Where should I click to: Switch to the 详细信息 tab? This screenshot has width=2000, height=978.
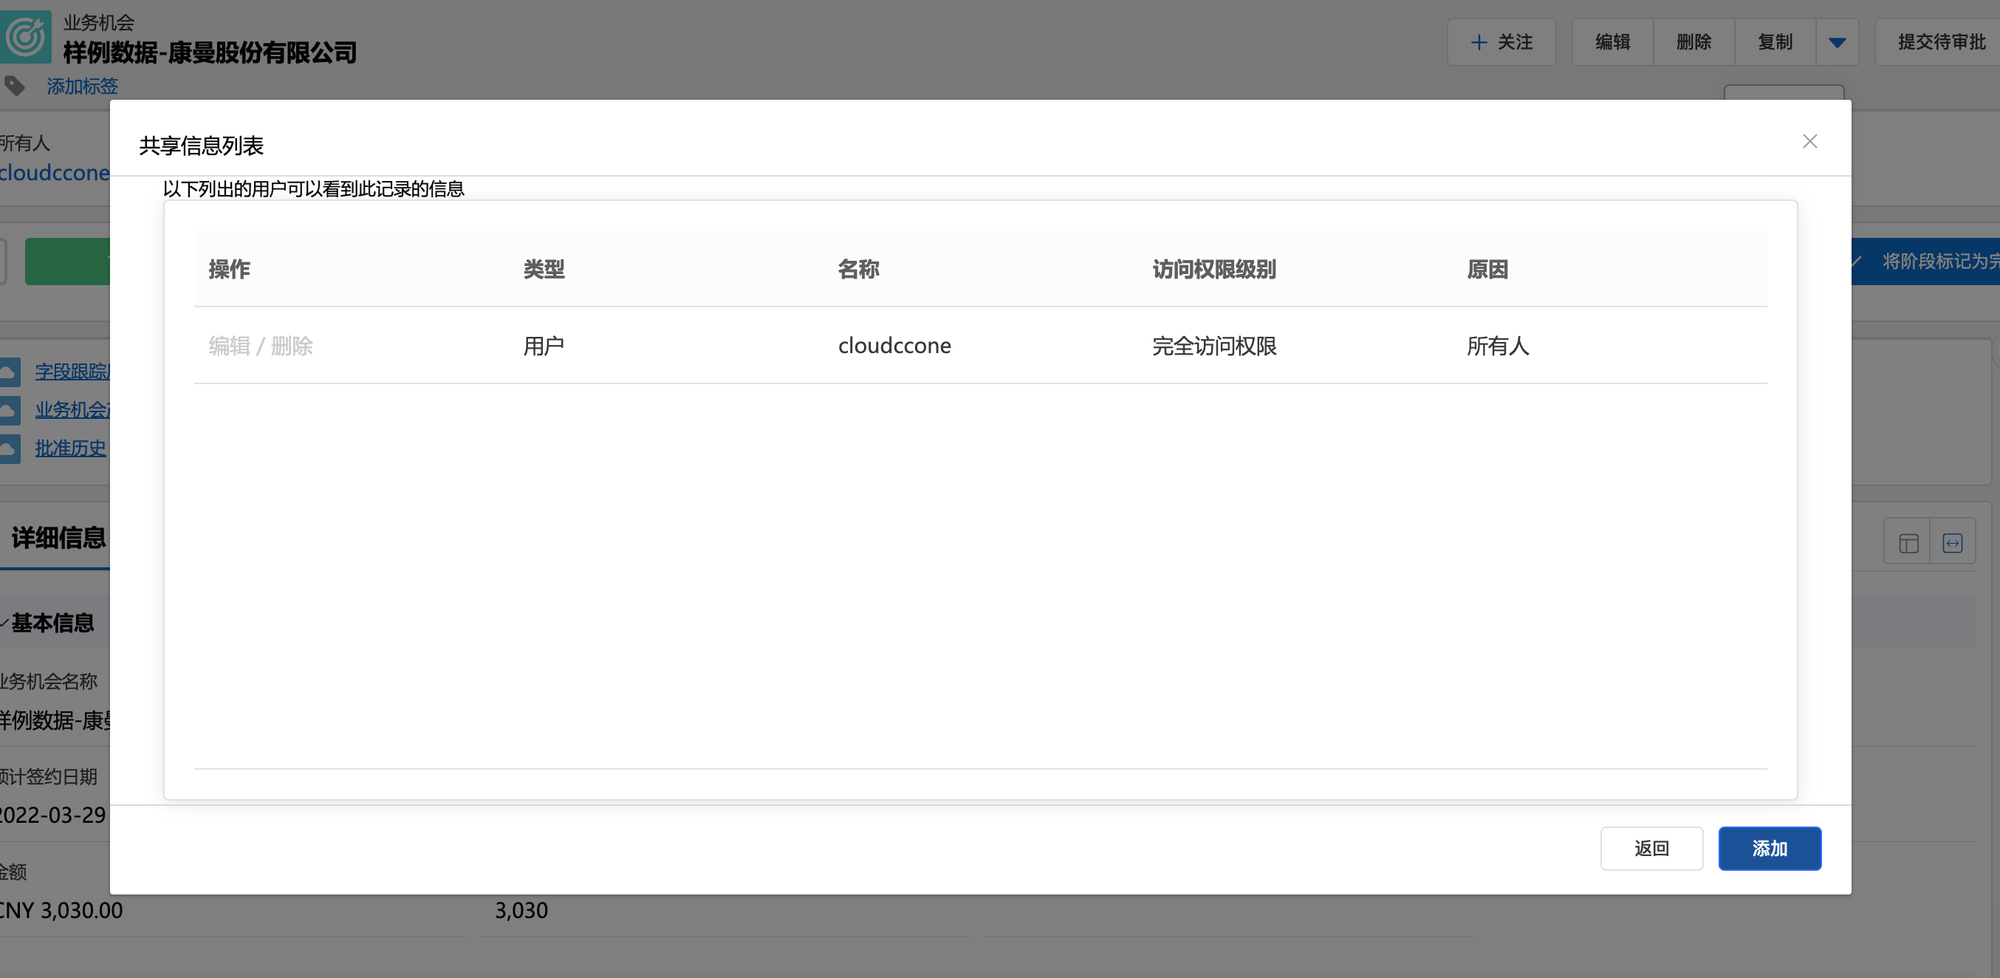(58, 538)
